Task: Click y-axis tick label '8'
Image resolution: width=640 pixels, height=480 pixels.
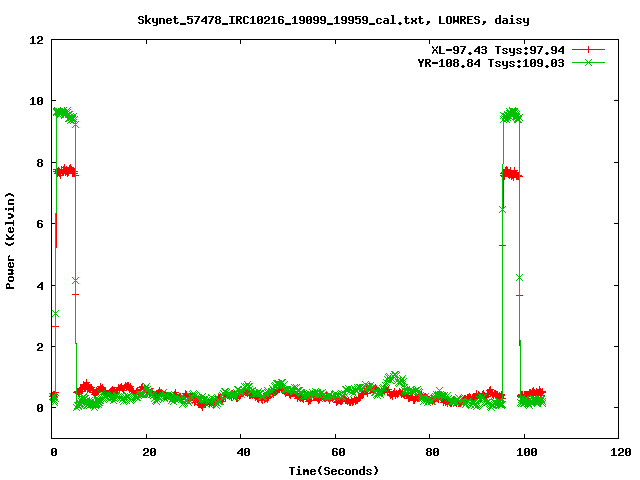Action: [40, 163]
